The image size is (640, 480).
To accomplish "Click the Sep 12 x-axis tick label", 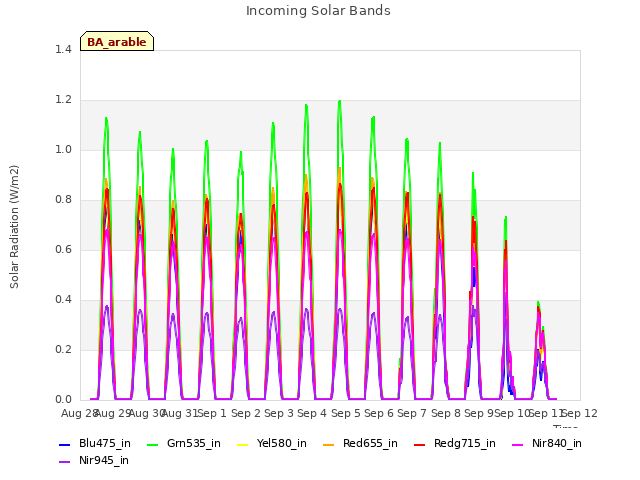I will click(580, 413).
